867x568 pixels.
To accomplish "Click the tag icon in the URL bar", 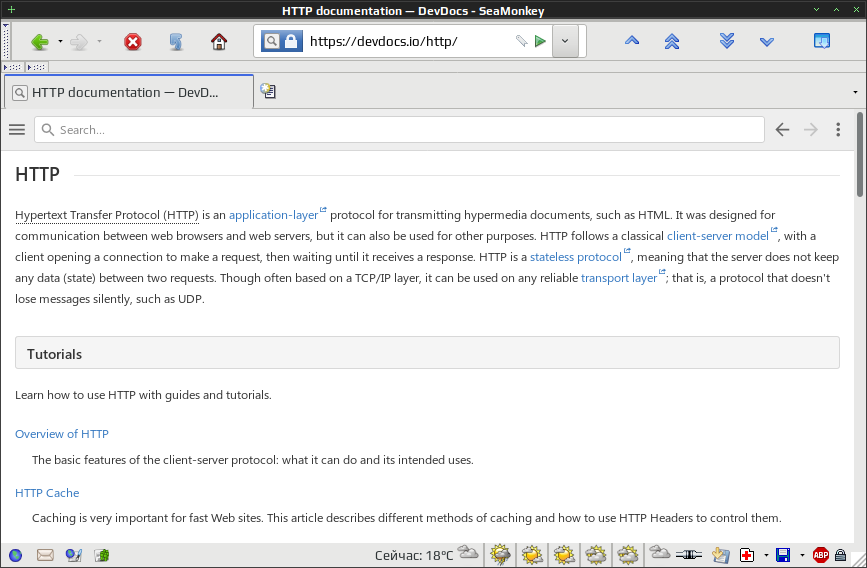I will click(x=521, y=41).
